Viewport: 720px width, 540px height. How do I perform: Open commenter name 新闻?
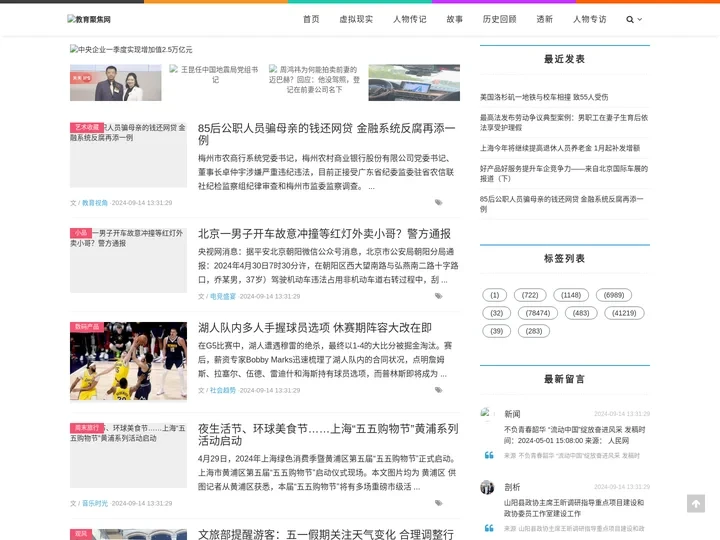click(x=512, y=414)
